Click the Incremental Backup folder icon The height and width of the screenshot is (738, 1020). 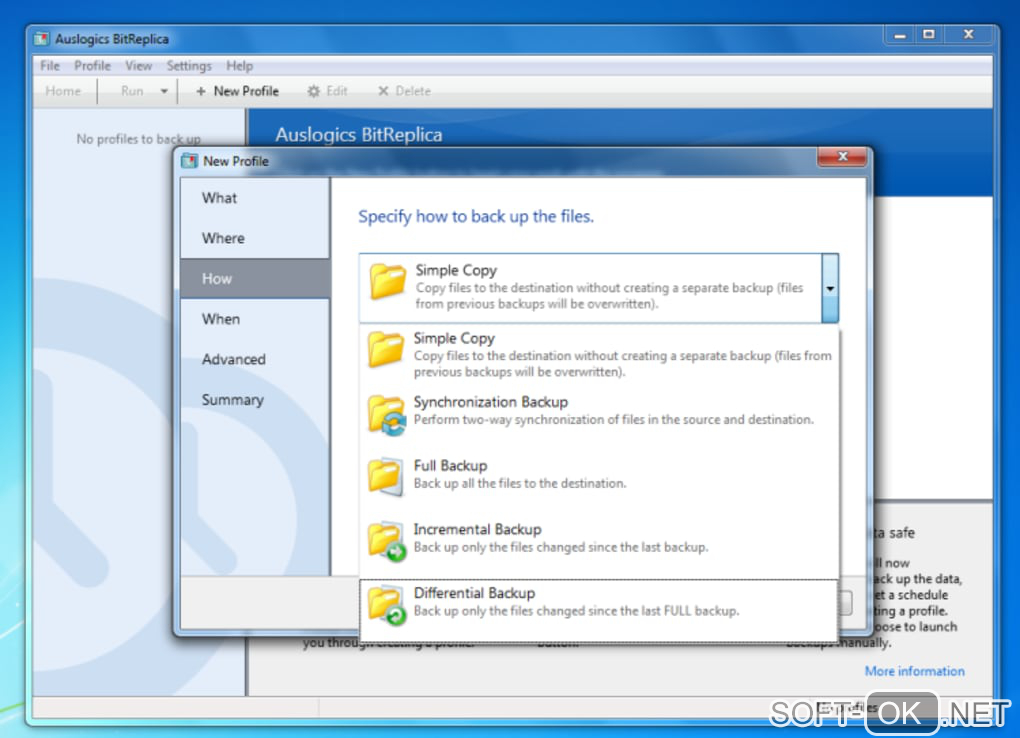[x=386, y=541]
